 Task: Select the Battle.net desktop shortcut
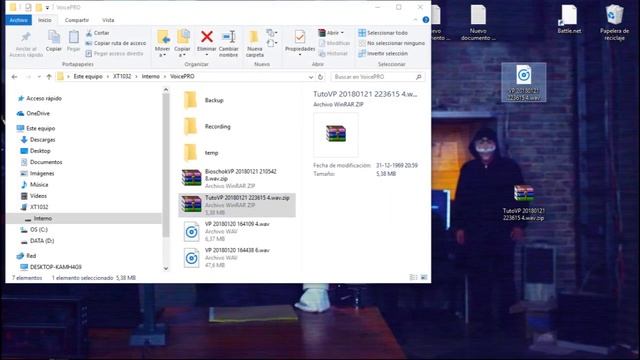(x=569, y=19)
